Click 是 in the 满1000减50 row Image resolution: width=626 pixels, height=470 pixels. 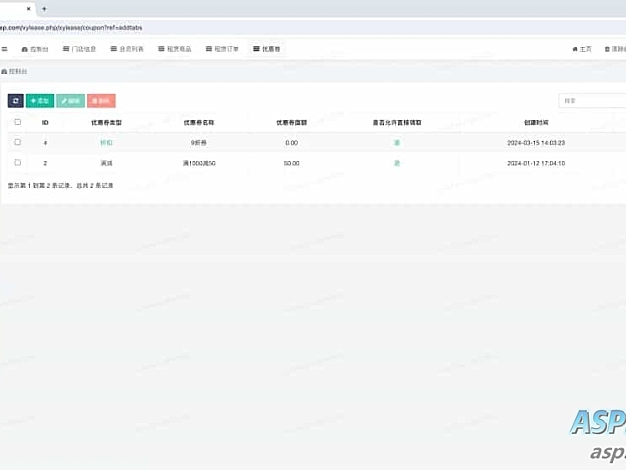click(397, 163)
